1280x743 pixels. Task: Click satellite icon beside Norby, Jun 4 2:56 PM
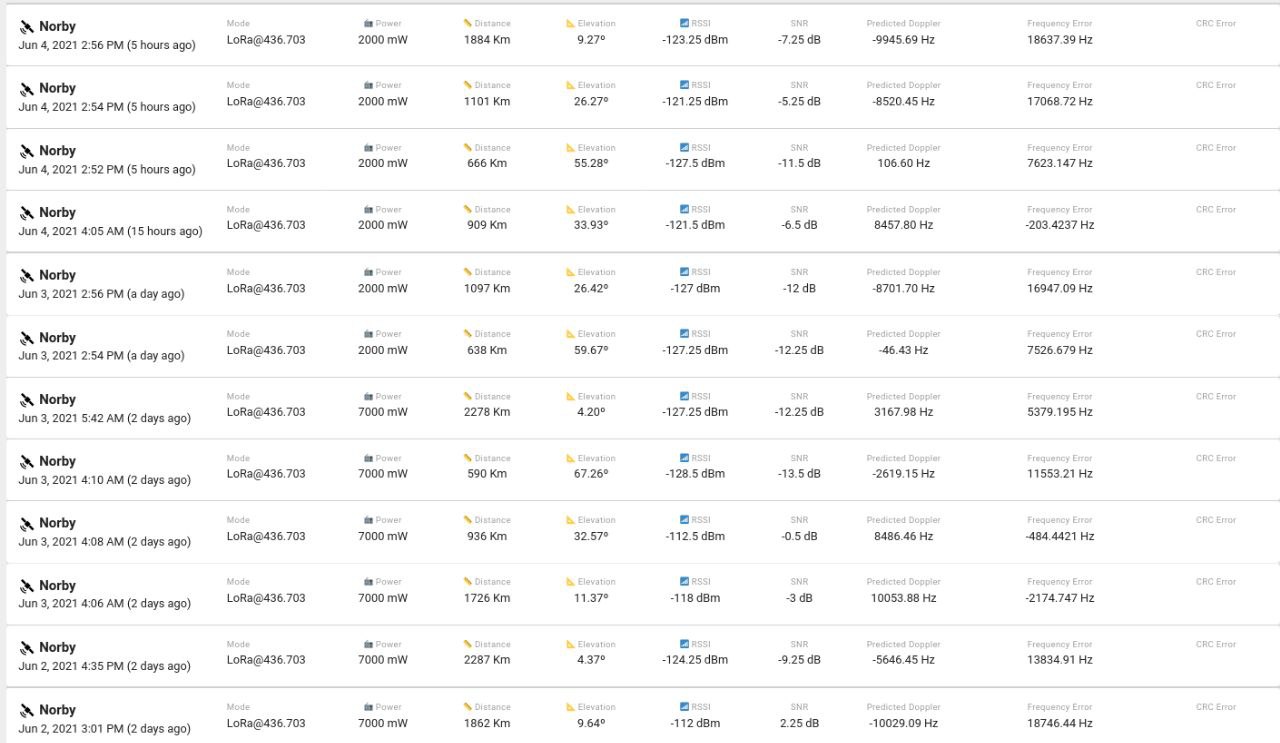[27, 27]
